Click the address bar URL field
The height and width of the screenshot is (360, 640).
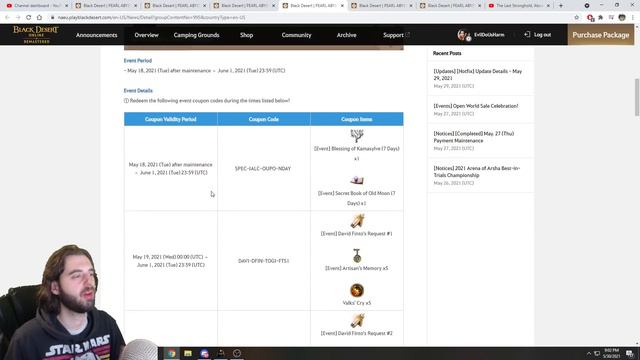coord(310,18)
